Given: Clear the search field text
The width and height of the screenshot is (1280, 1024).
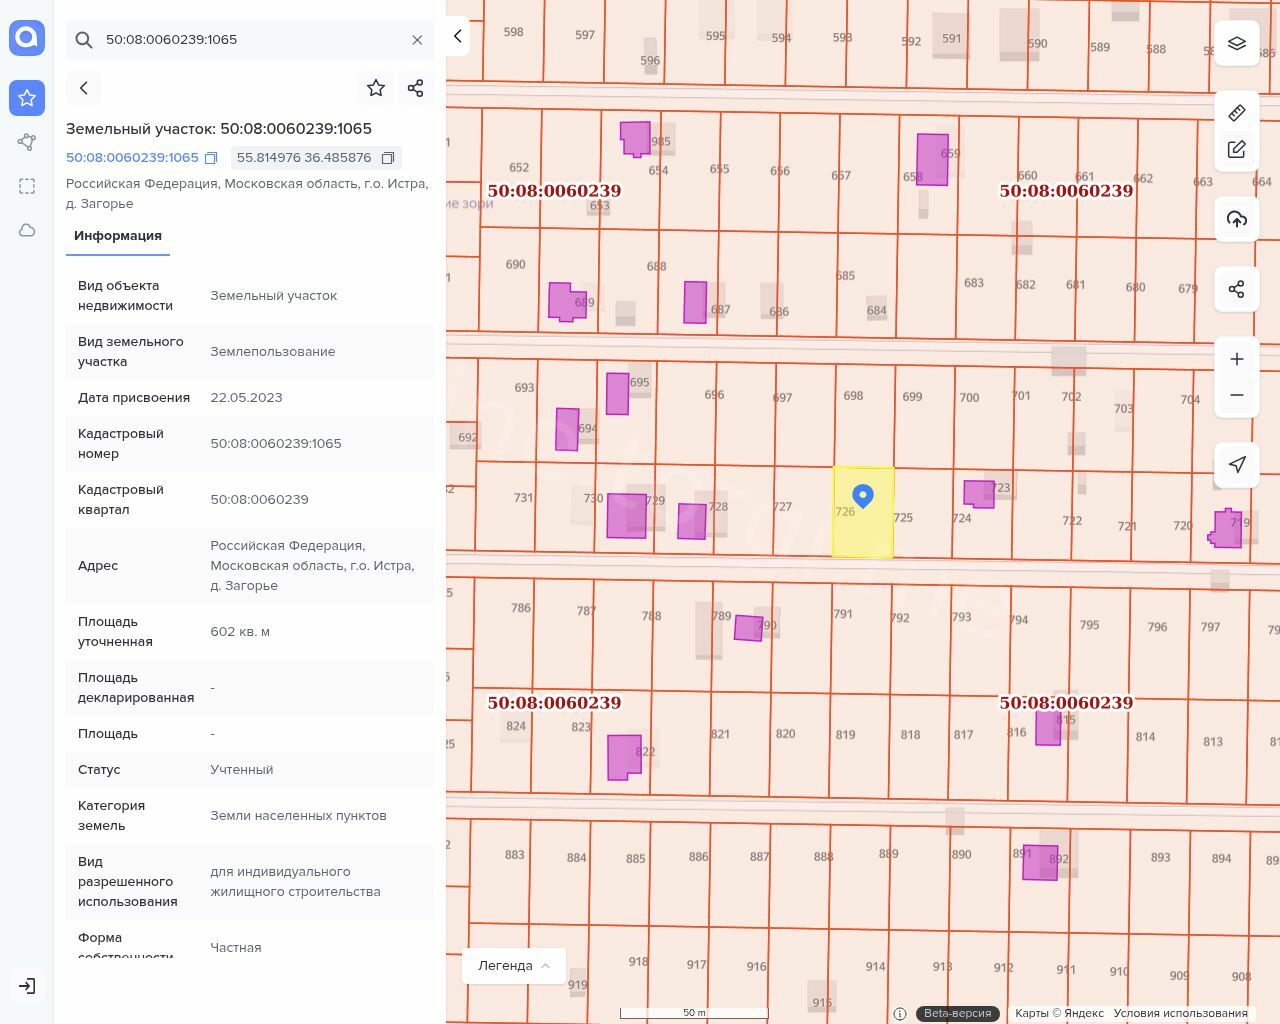Looking at the screenshot, I should pyautogui.click(x=417, y=40).
